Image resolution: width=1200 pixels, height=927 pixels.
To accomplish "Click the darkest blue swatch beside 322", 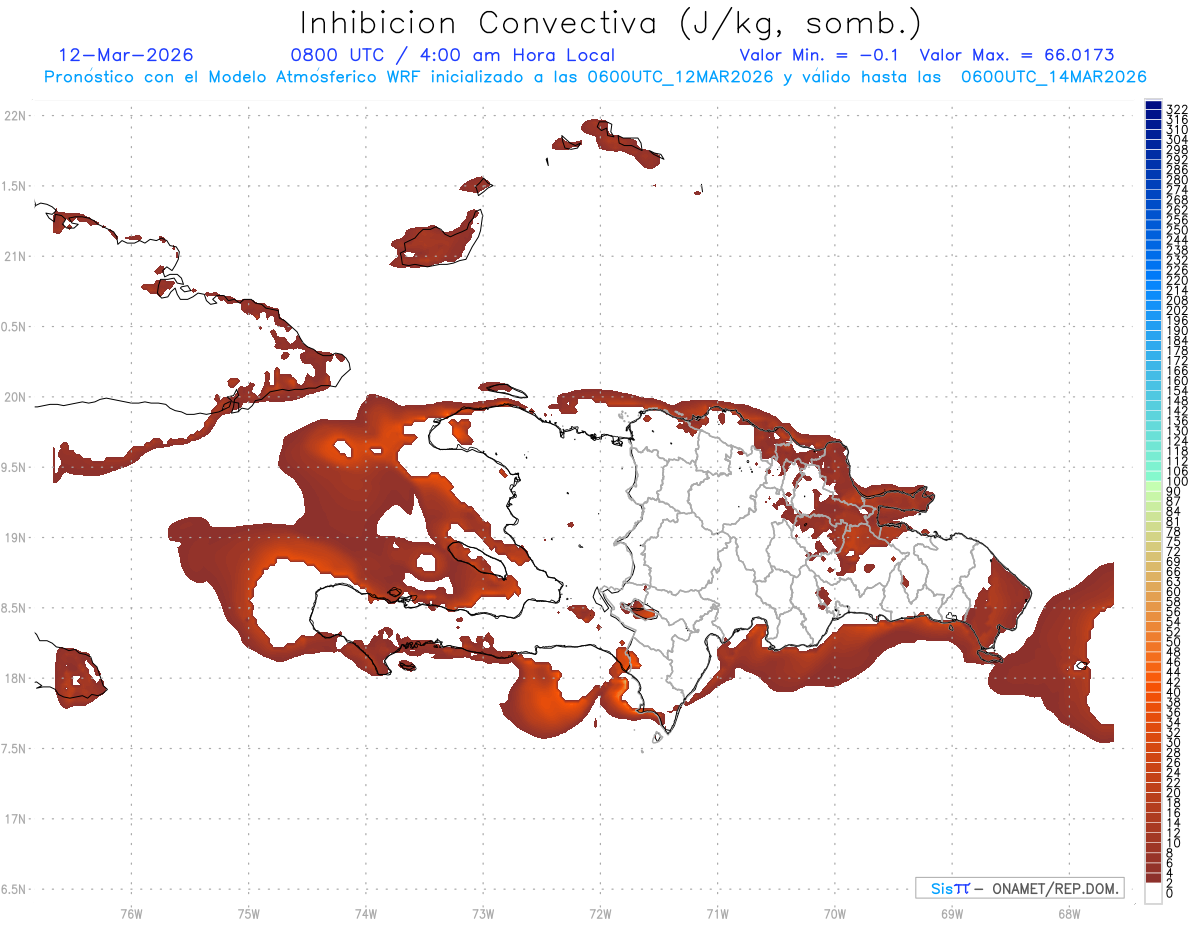I will pos(1153,105).
